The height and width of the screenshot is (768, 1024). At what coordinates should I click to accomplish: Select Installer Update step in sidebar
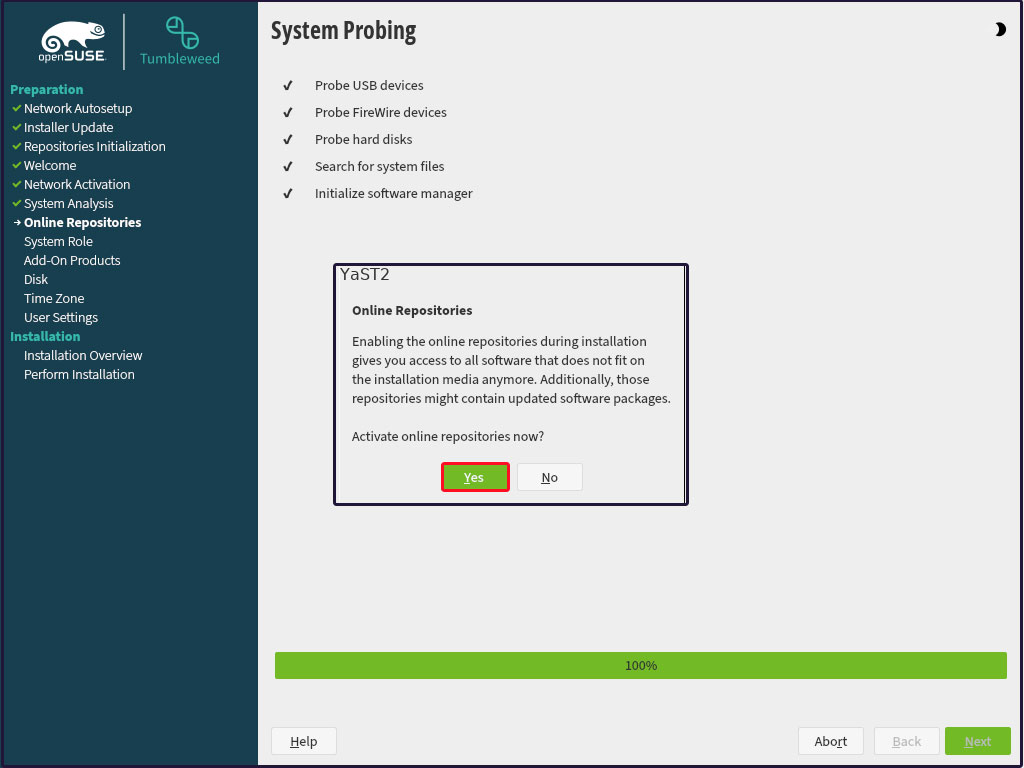pyautogui.click(x=69, y=127)
